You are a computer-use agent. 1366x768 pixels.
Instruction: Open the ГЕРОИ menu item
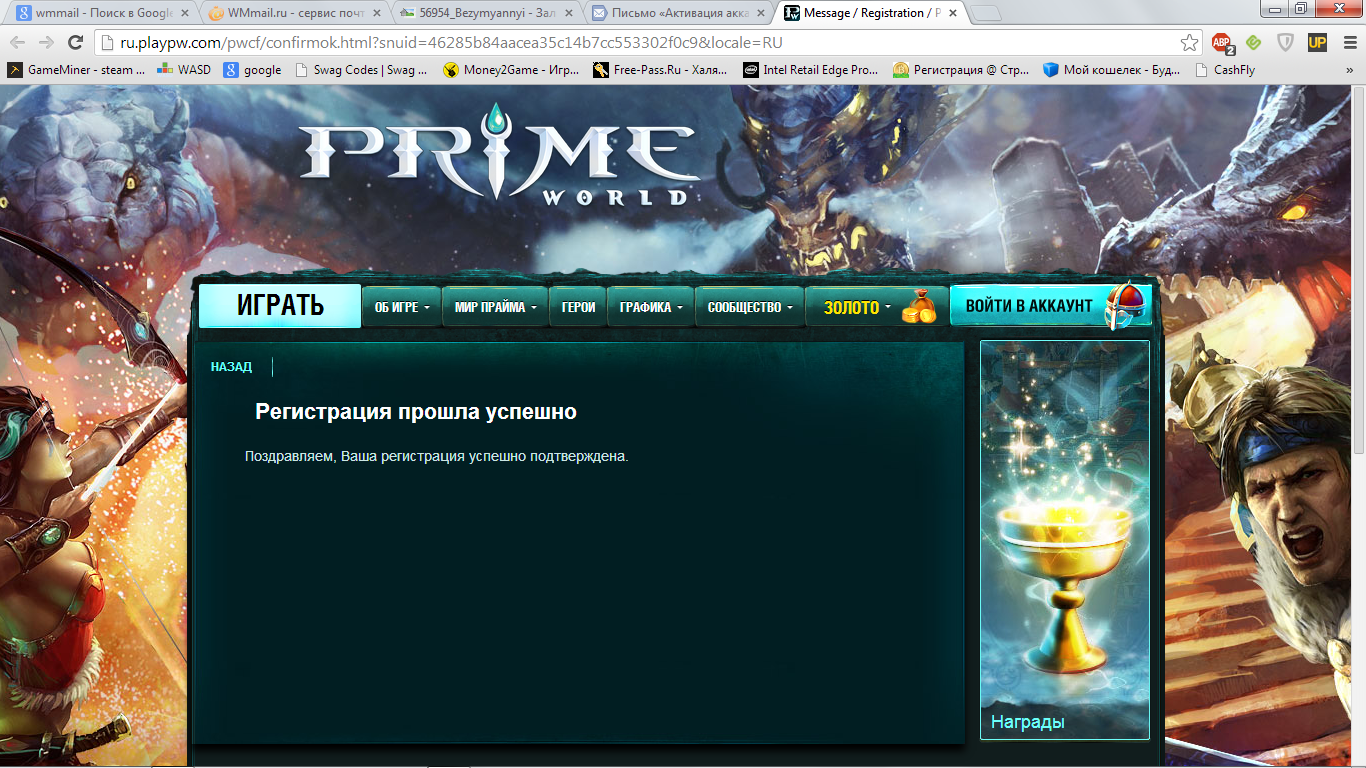[578, 307]
